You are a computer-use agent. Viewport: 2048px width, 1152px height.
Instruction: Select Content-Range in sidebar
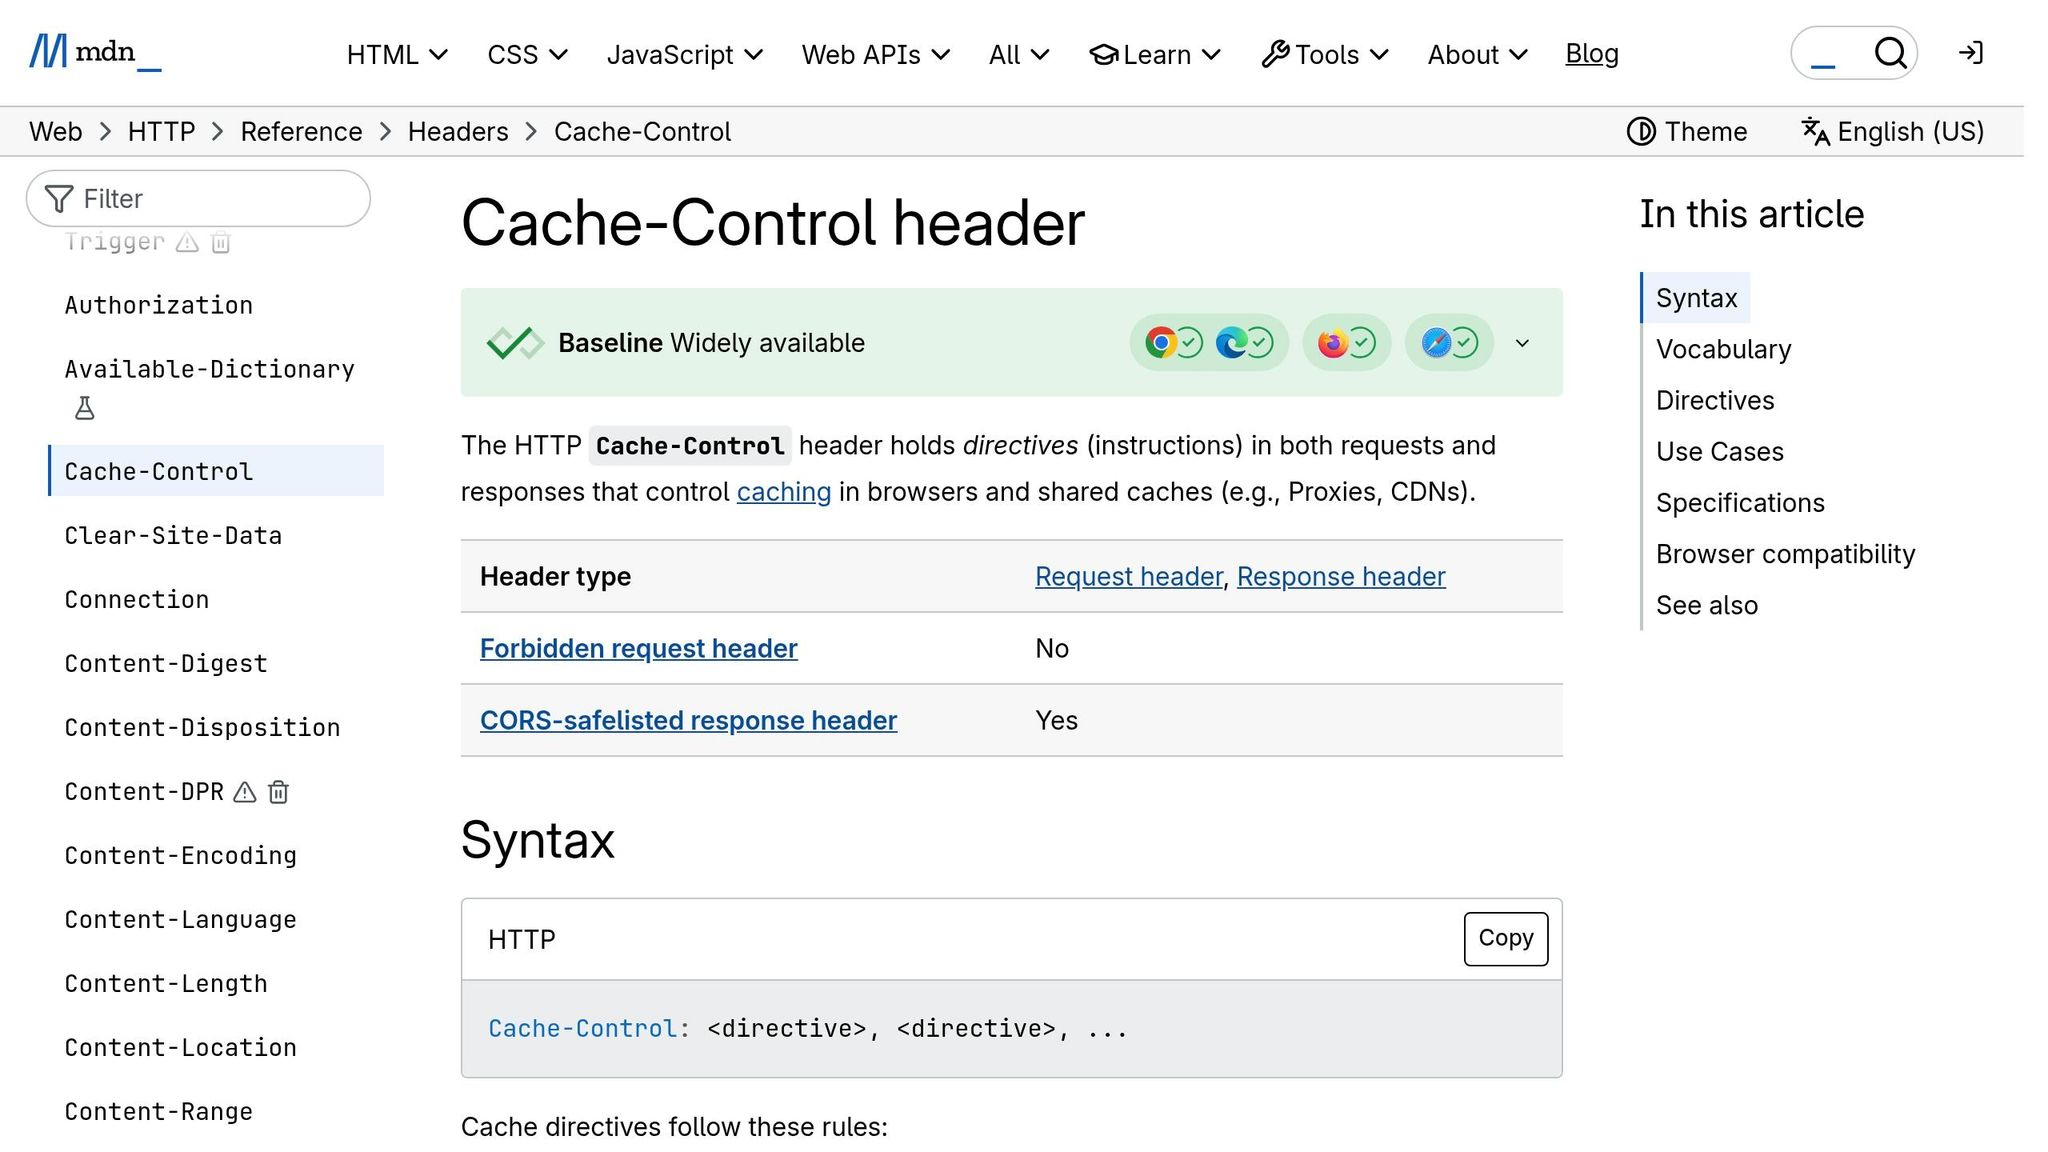(x=158, y=1112)
